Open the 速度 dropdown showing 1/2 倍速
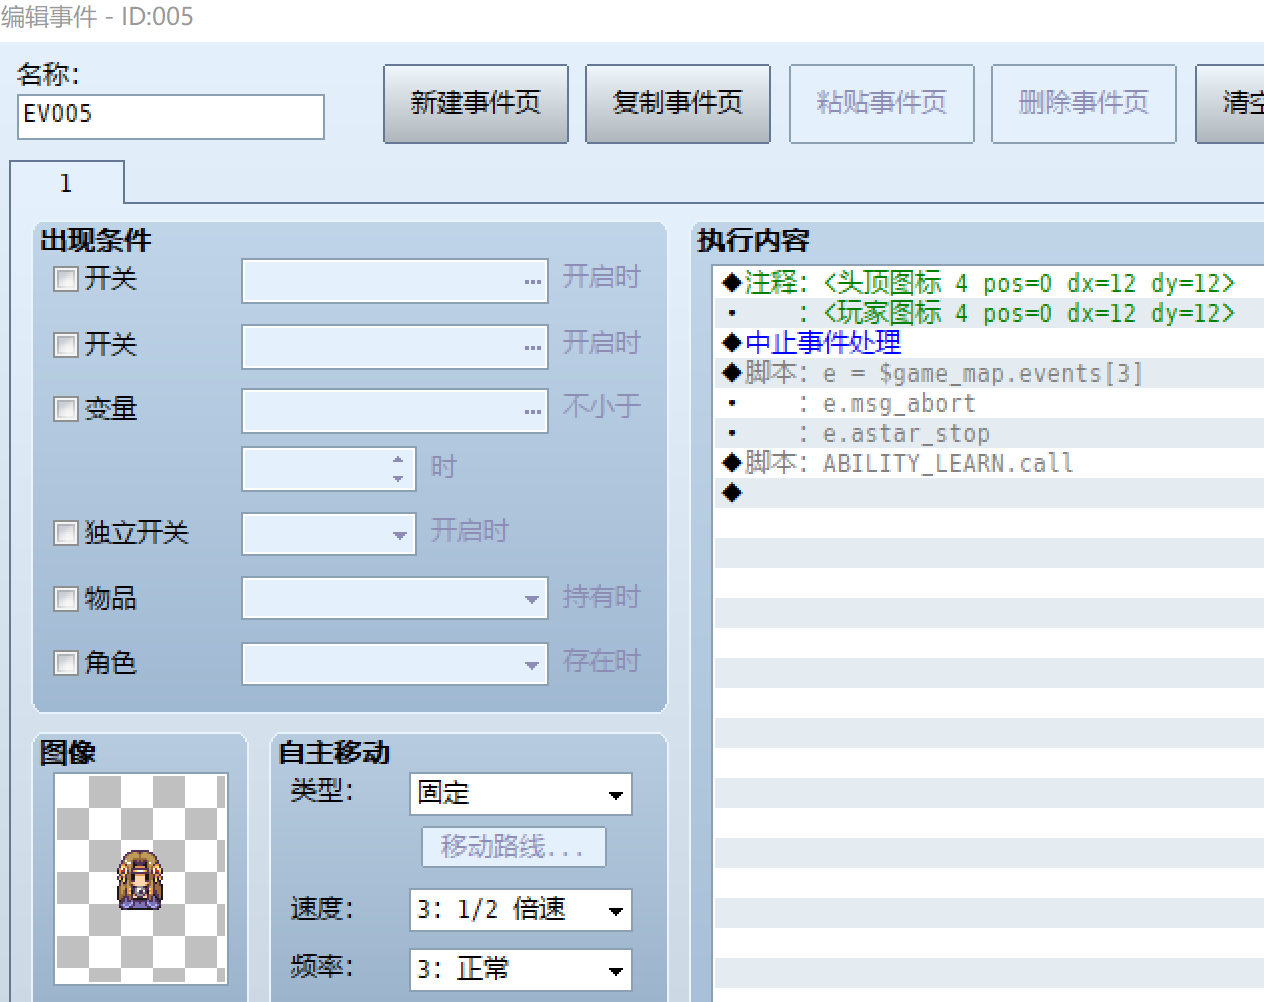This screenshot has width=1264, height=1002. [x=521, y=910]
